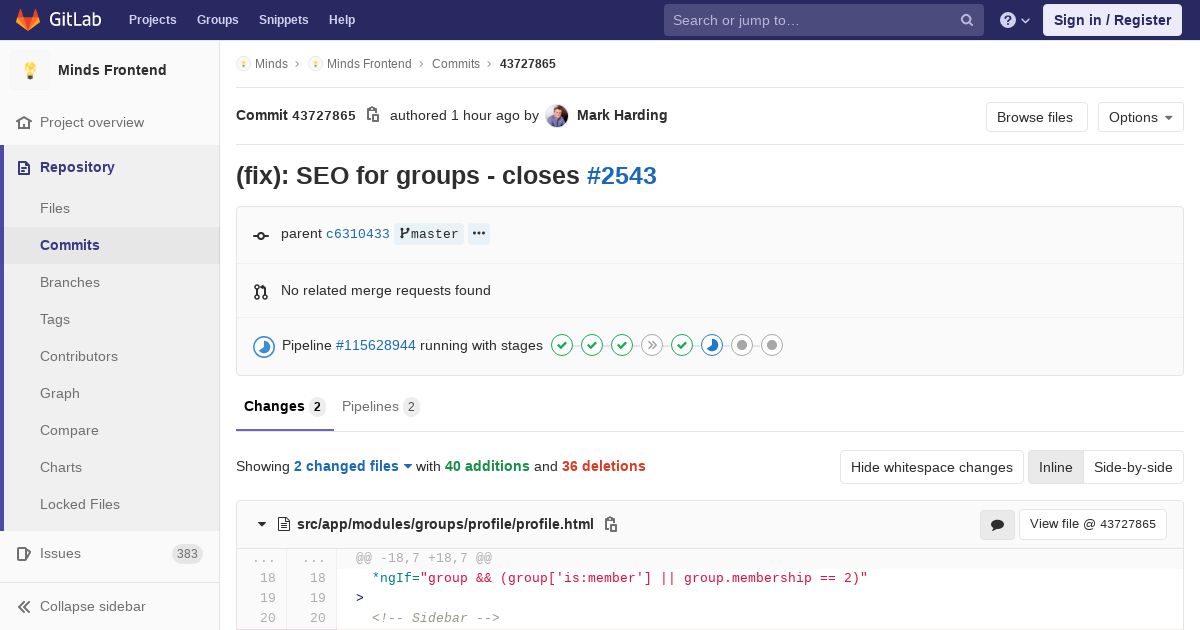Select the Inline diff view
This screenshot has height=630, width=1200.
coord(1055,467)
